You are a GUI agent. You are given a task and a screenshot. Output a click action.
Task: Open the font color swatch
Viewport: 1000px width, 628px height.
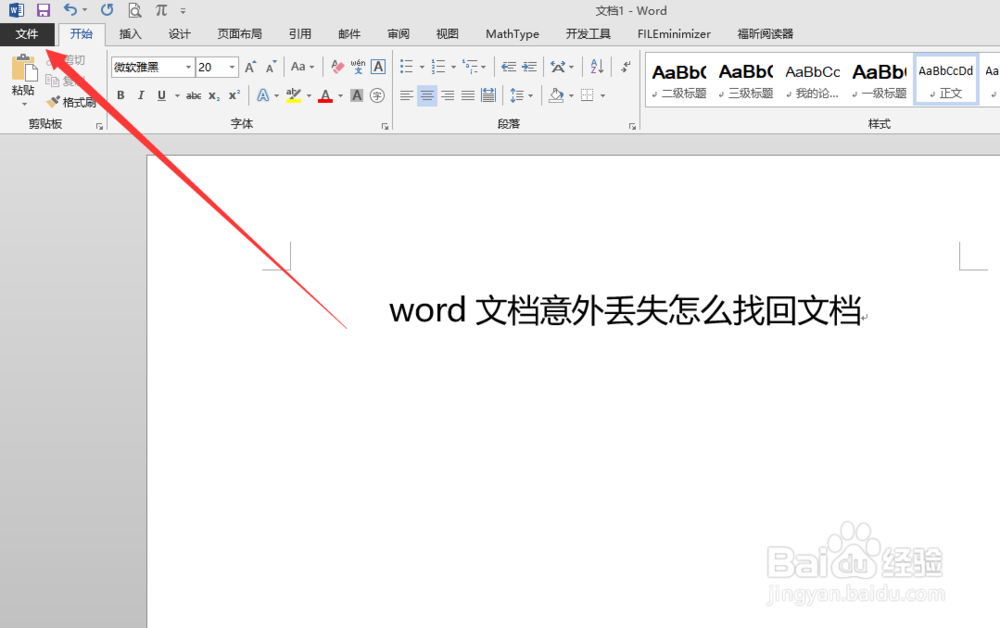(x=326, y=95)
